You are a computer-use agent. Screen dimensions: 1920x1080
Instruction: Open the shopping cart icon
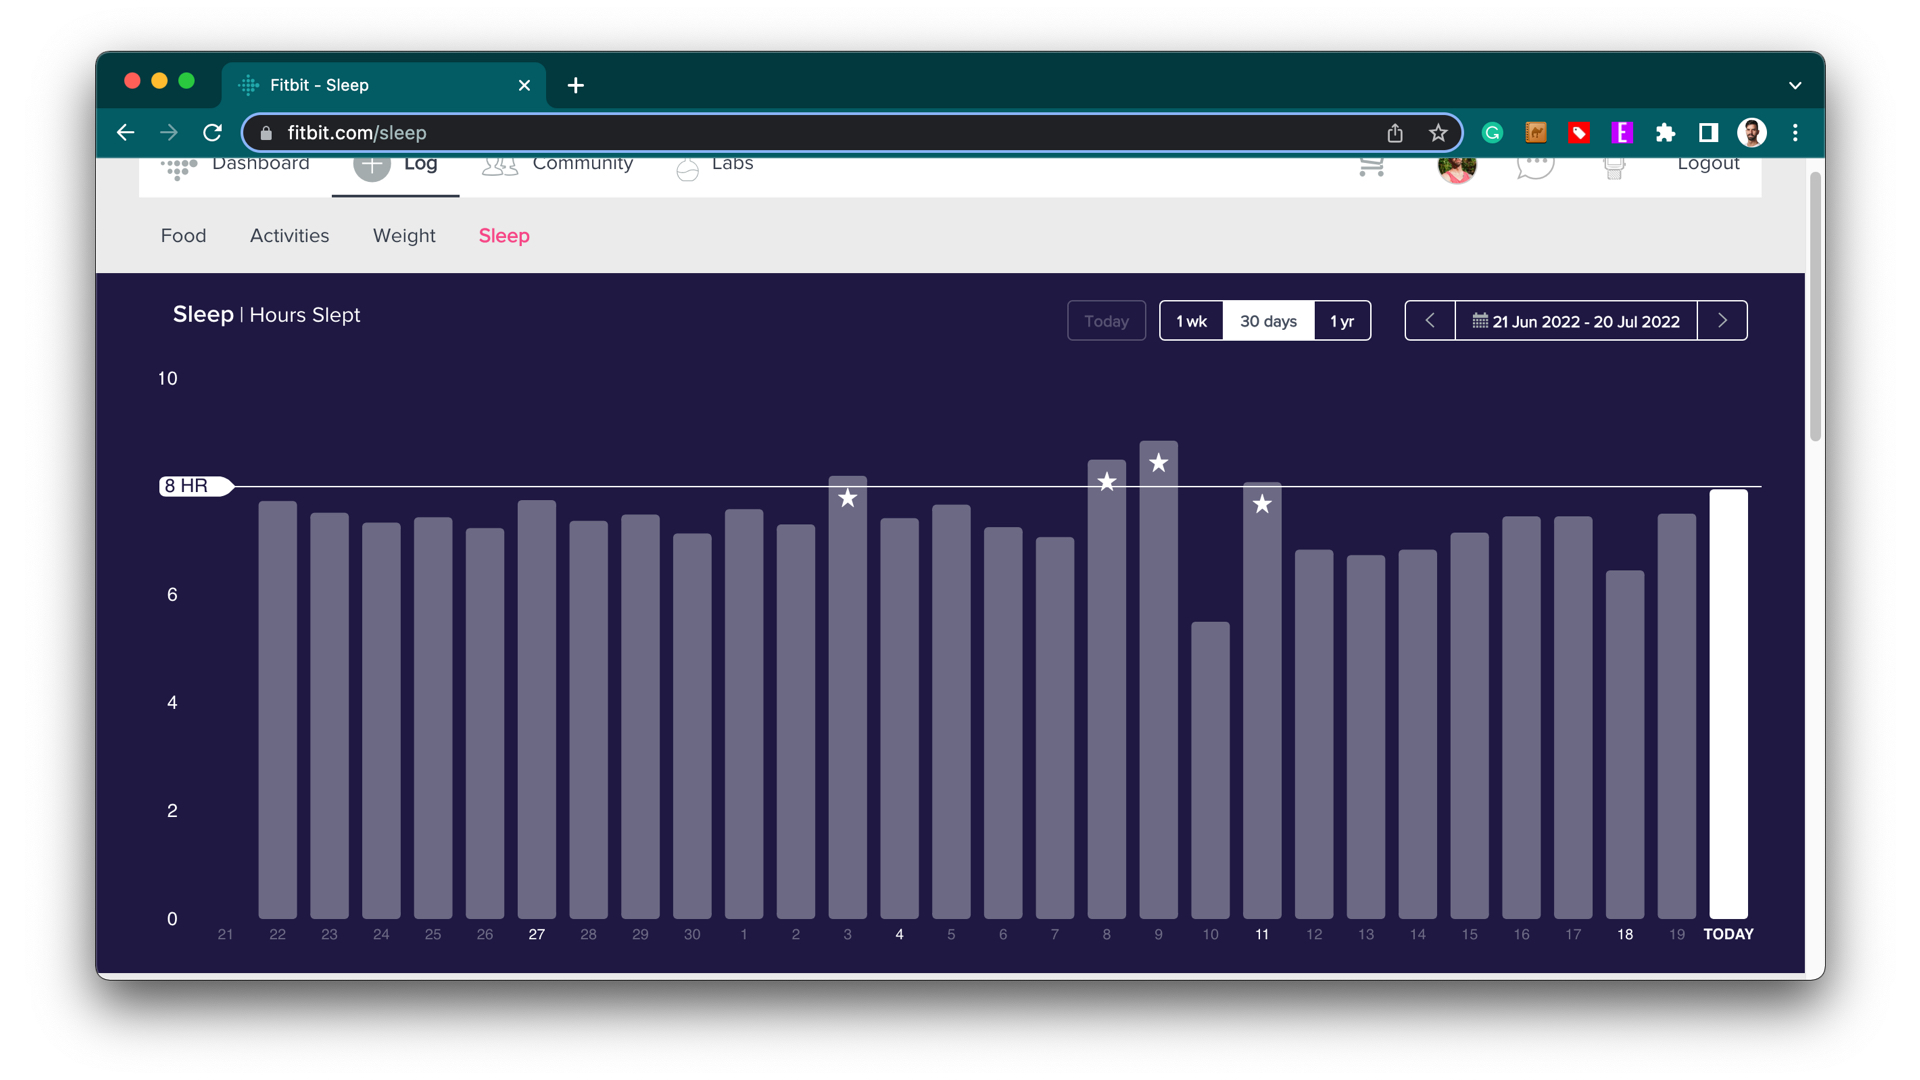1372,167
